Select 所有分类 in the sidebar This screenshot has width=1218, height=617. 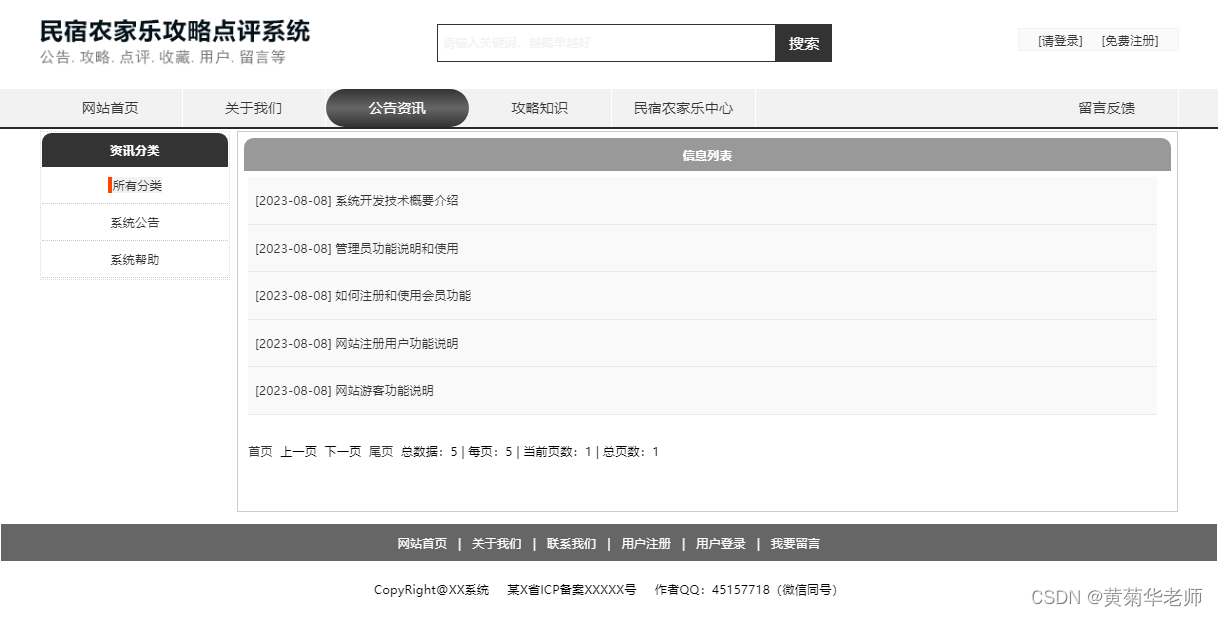click(139, 185)
